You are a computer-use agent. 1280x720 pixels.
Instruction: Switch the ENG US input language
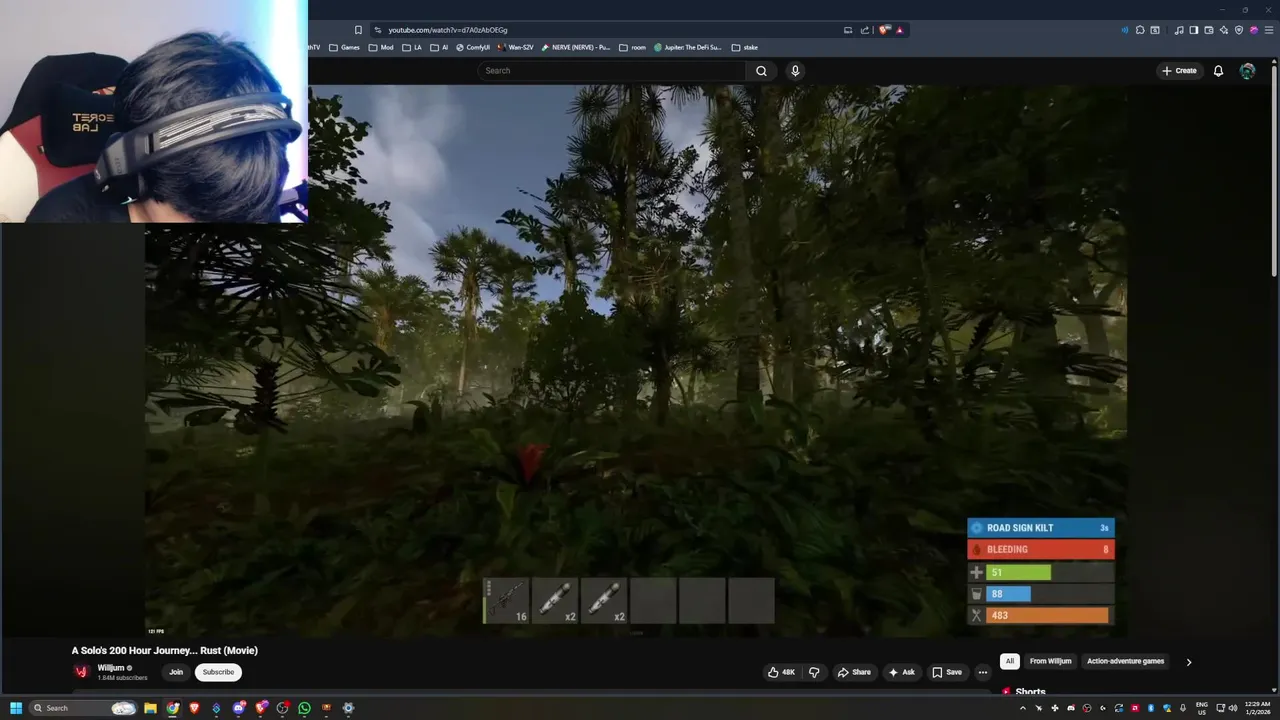pos(1201,708)
